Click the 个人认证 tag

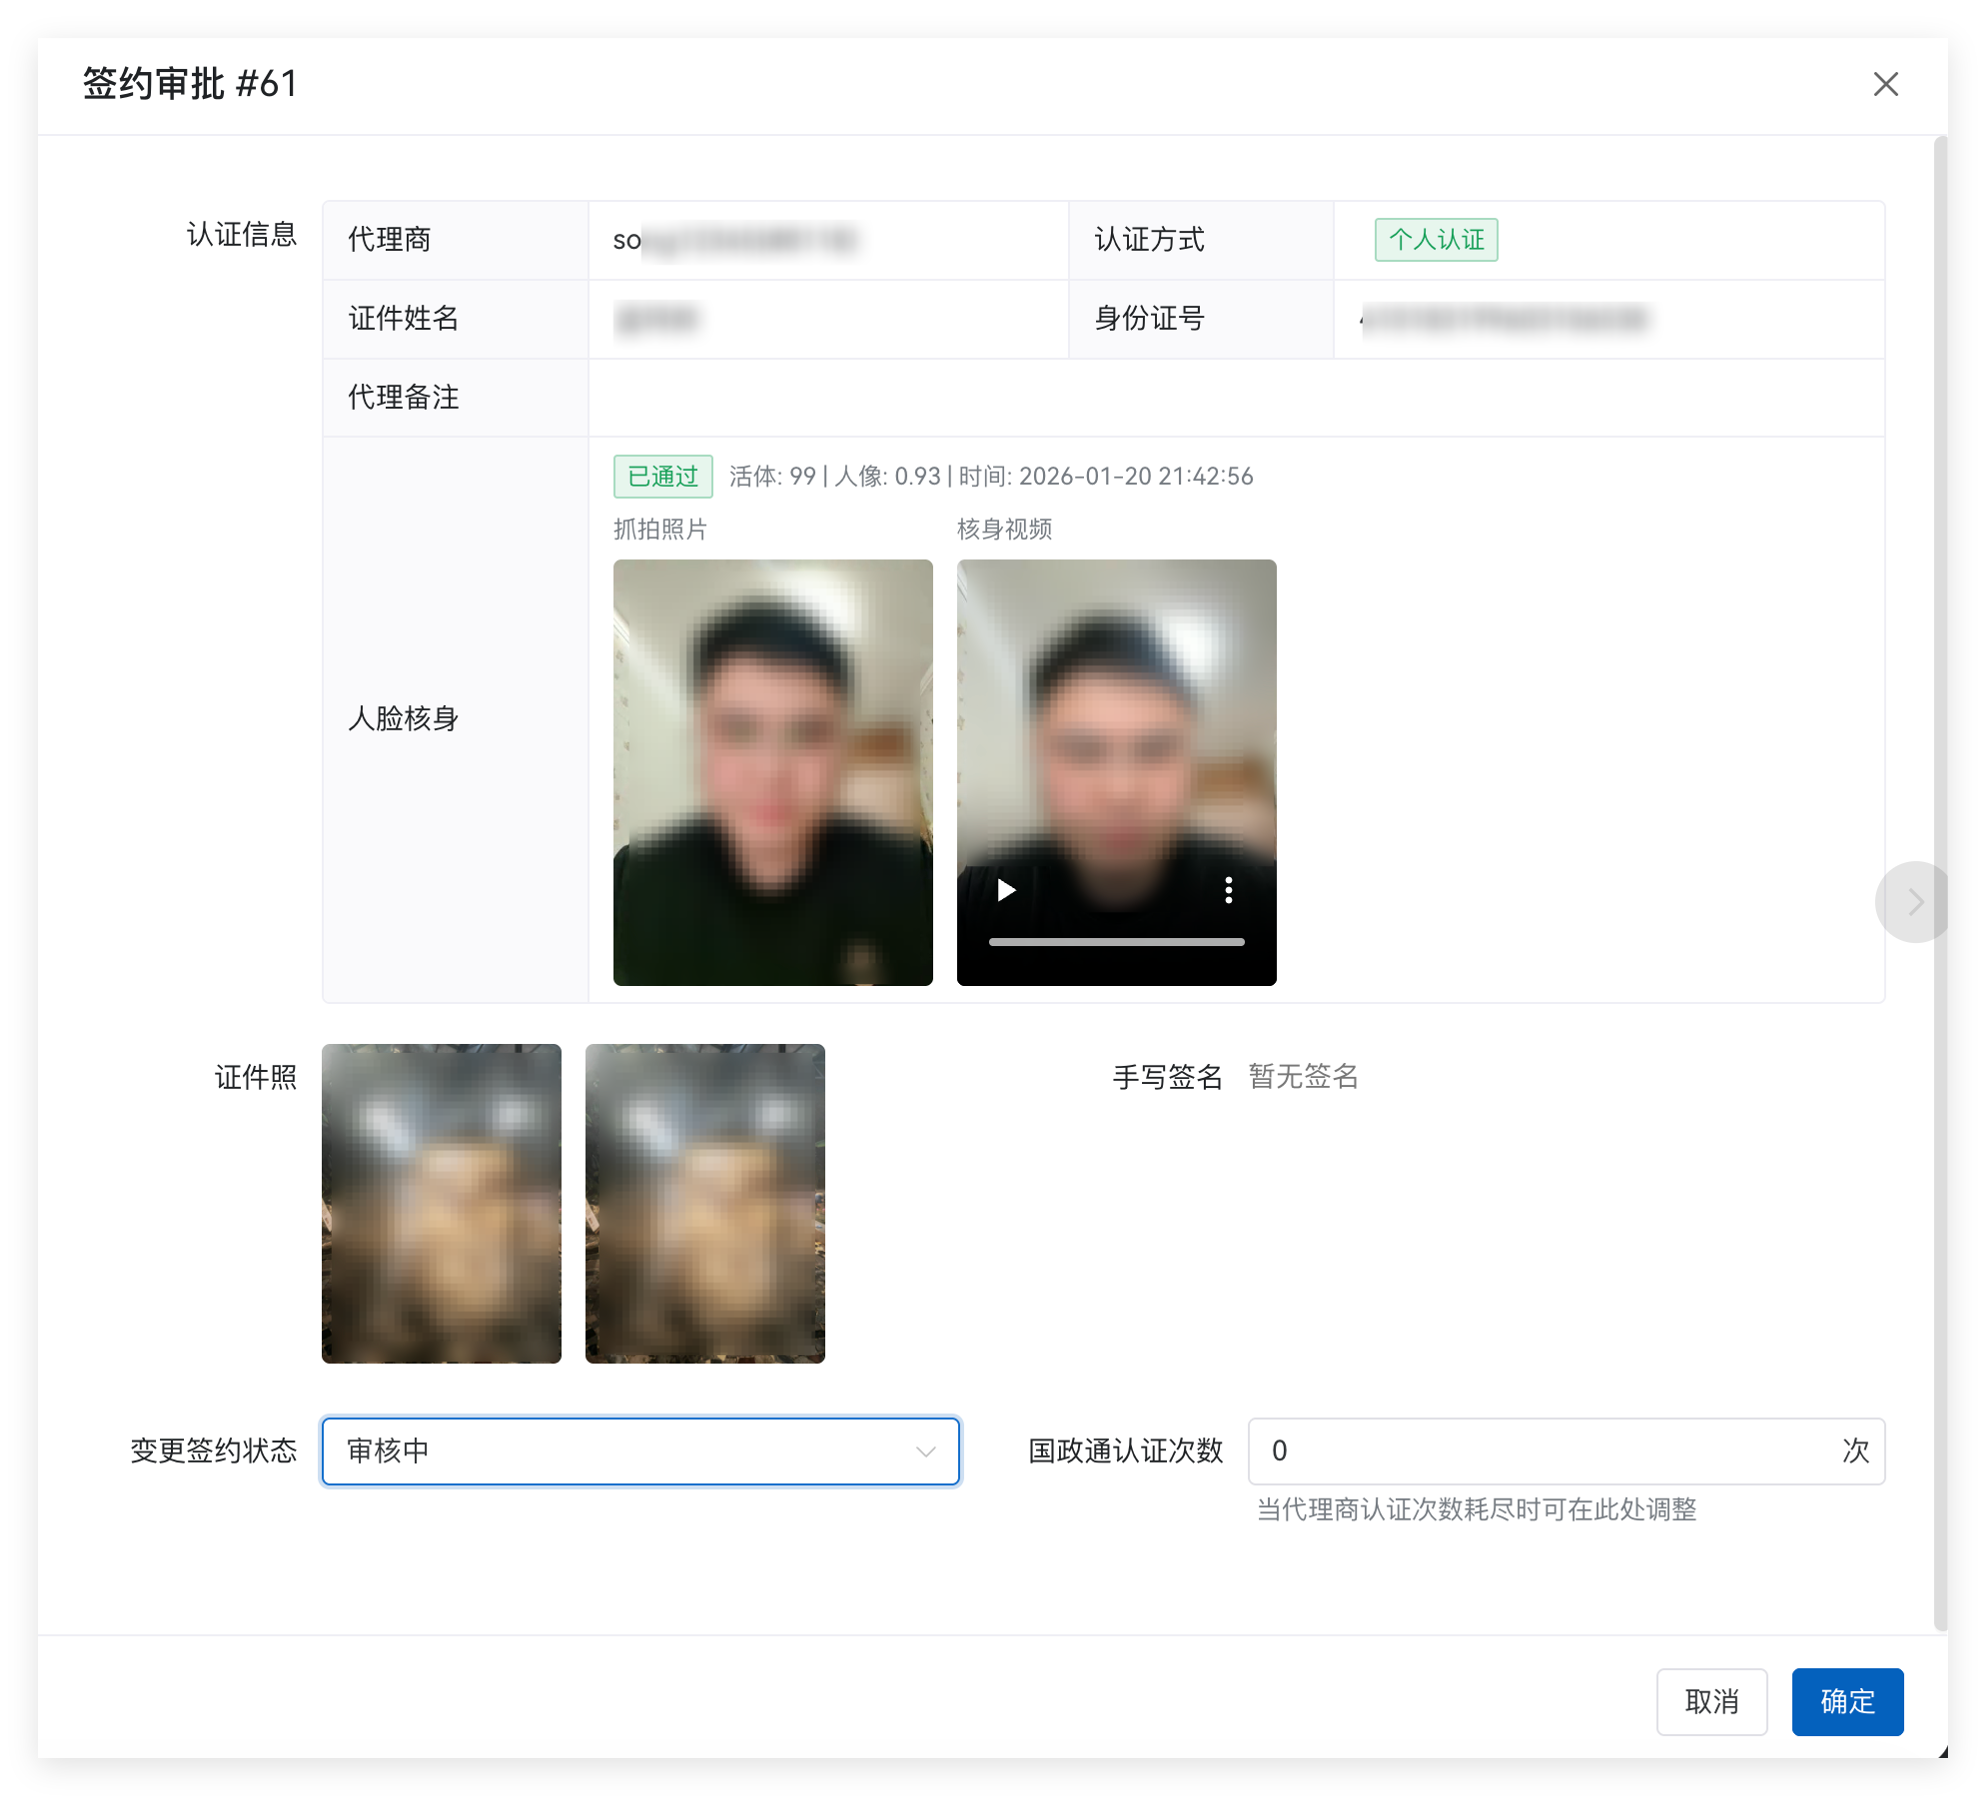(x=1436, y=240)
